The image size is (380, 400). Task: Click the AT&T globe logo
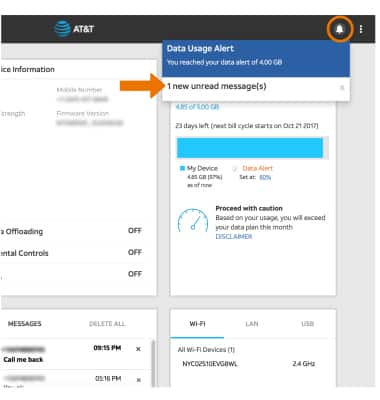(x=62, y=29)
